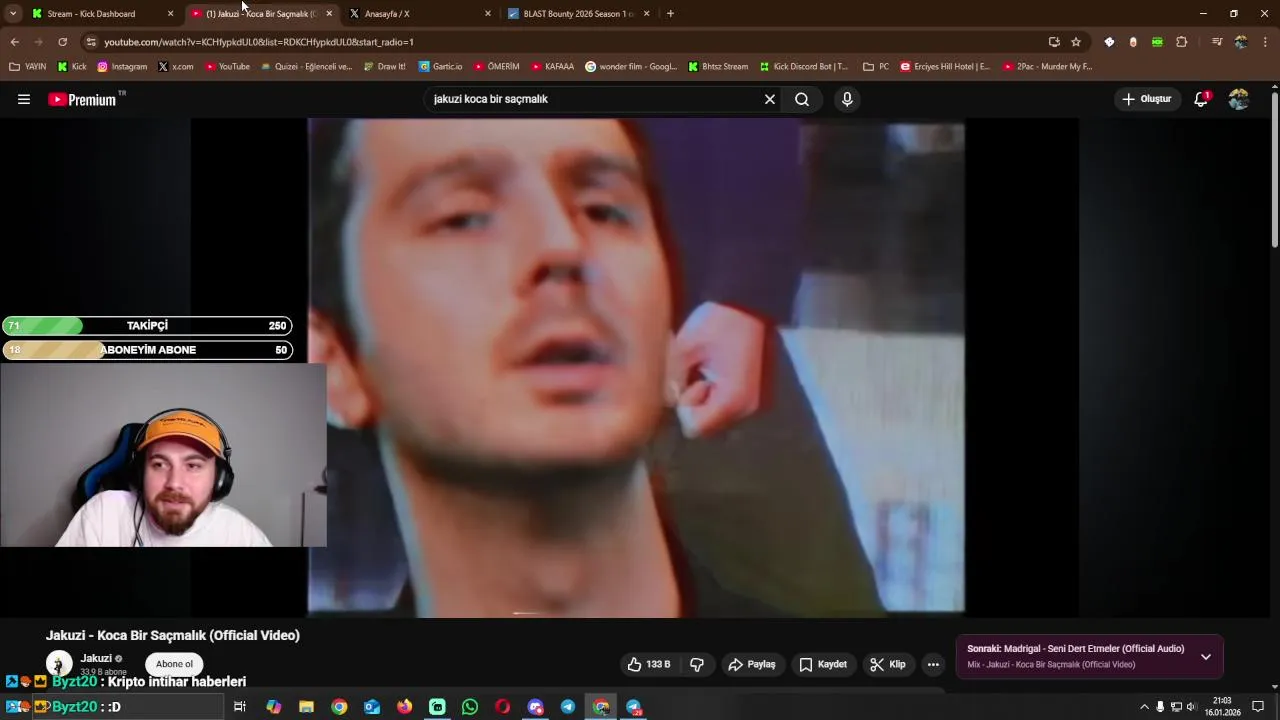
Task: Expand the Sonraki playlist panel chevron
Action: (1206, 657)
